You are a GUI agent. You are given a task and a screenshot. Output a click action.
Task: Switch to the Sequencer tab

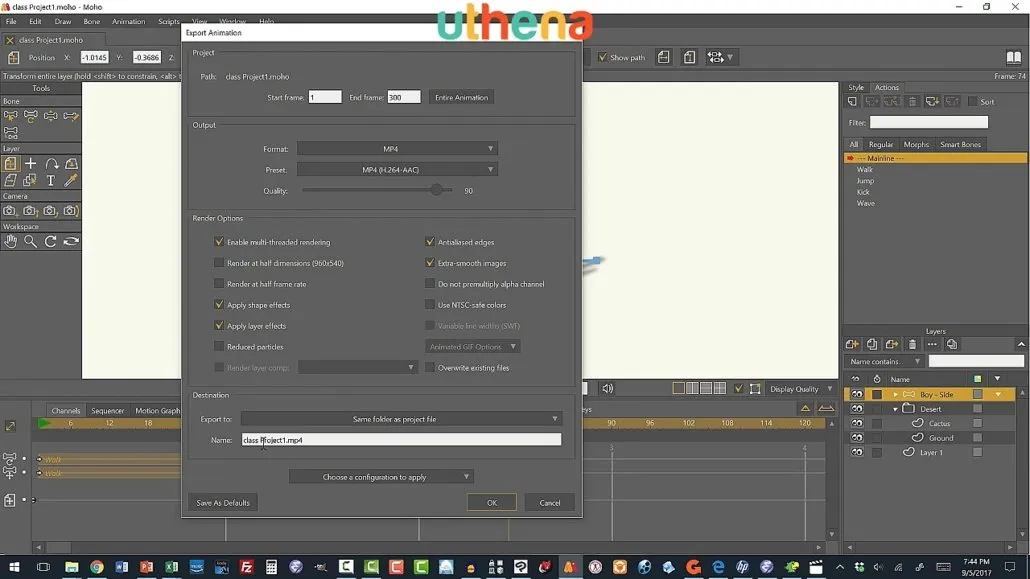click(107, 411)
